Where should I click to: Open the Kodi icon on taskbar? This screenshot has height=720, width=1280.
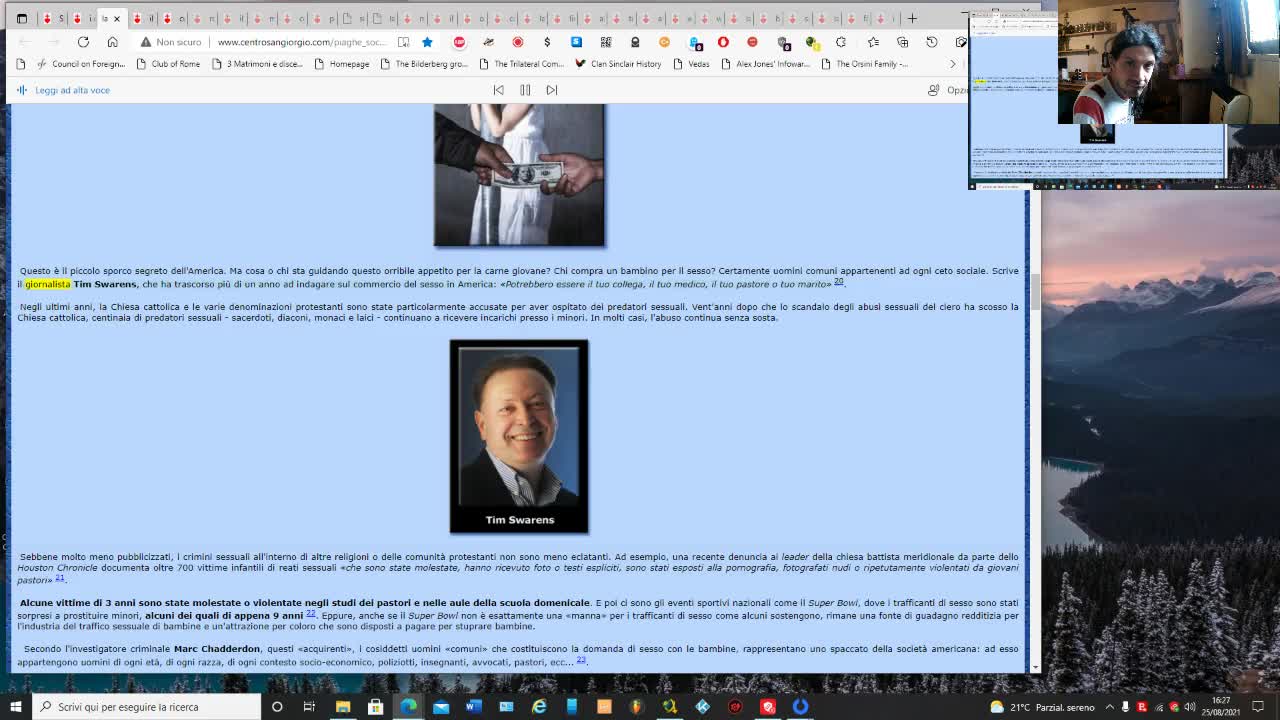coord(702,706)
